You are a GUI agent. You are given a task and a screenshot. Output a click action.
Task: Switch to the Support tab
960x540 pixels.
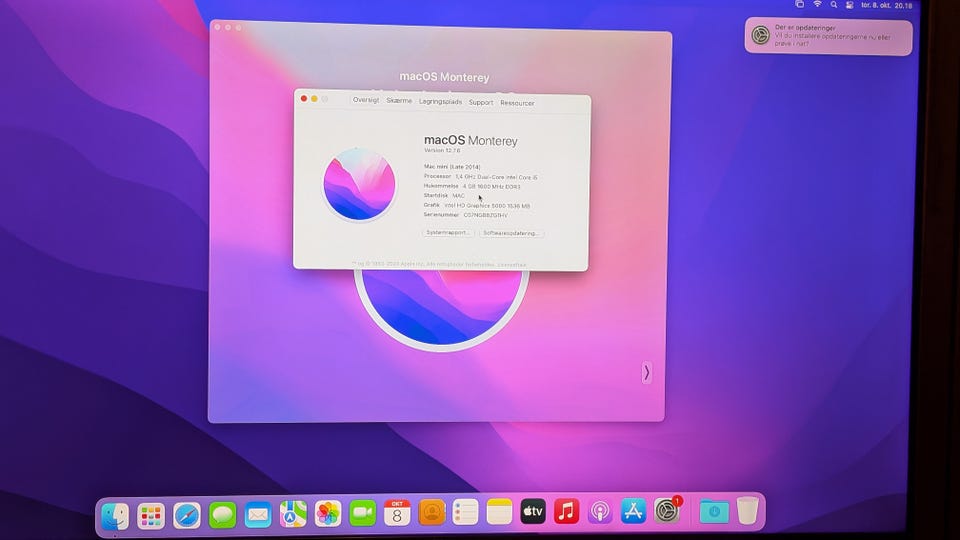click(481, 102)
